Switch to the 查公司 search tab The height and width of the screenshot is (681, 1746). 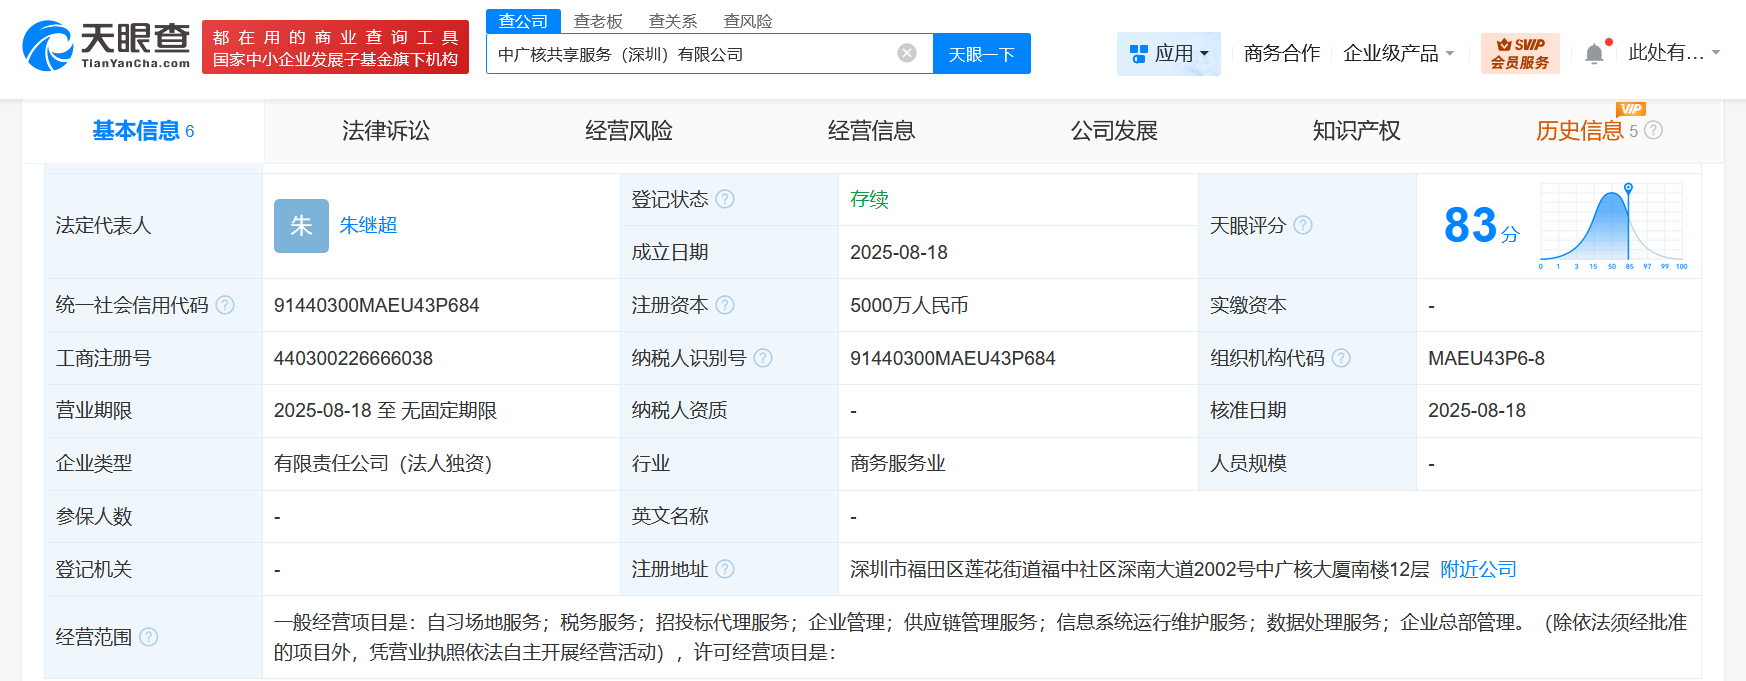523,20
